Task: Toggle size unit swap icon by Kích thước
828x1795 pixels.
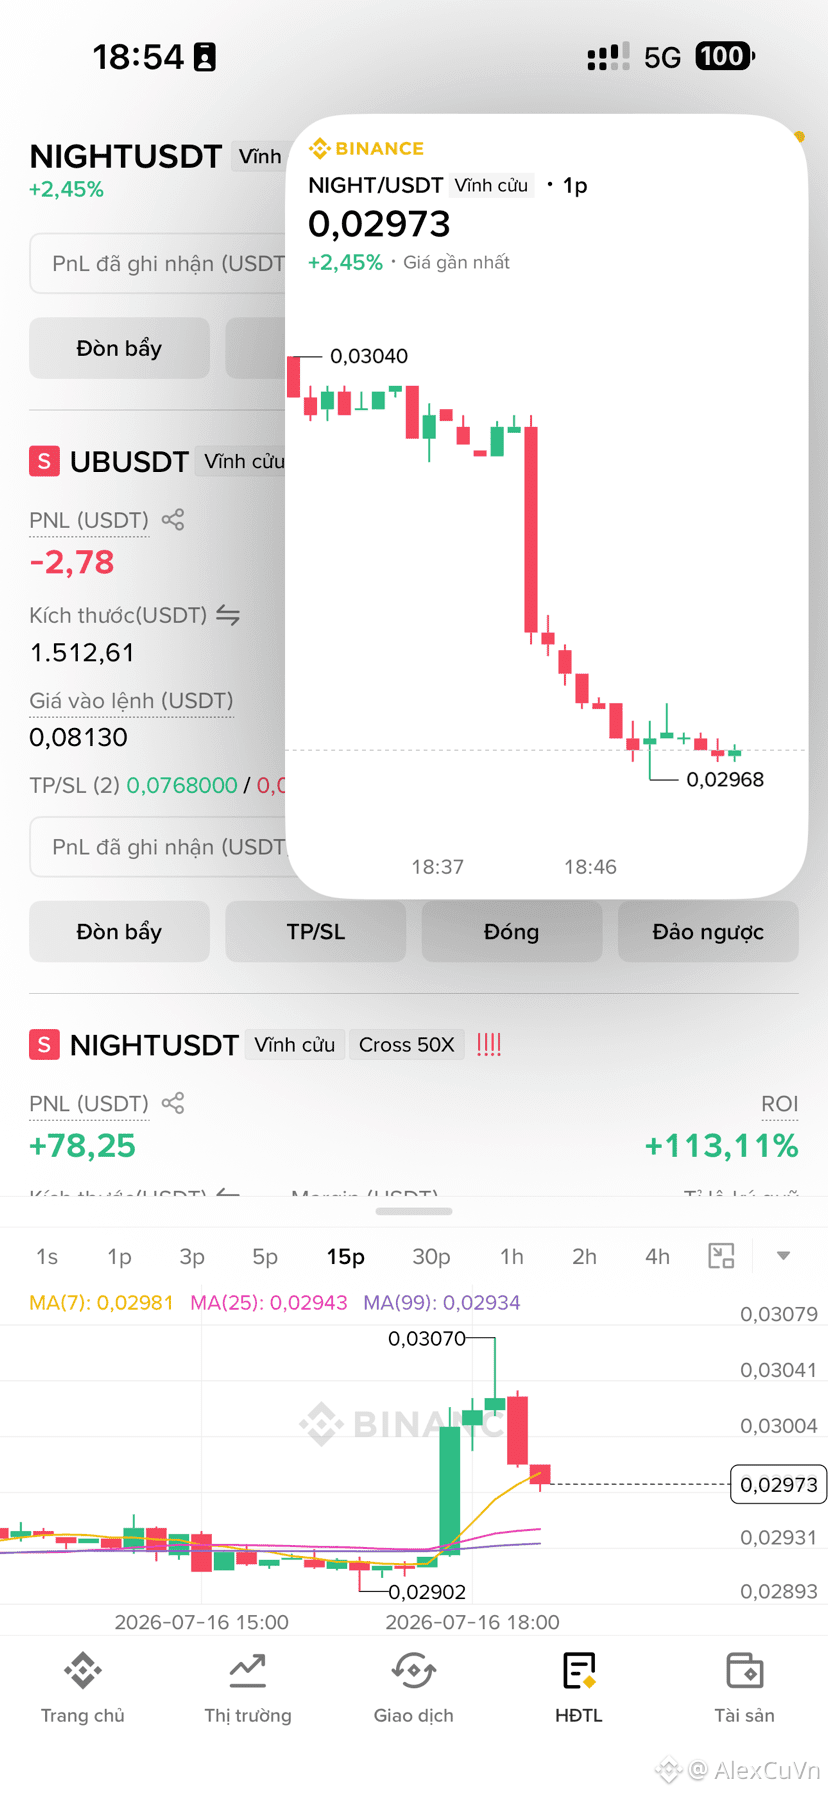Action: [228, 615]
